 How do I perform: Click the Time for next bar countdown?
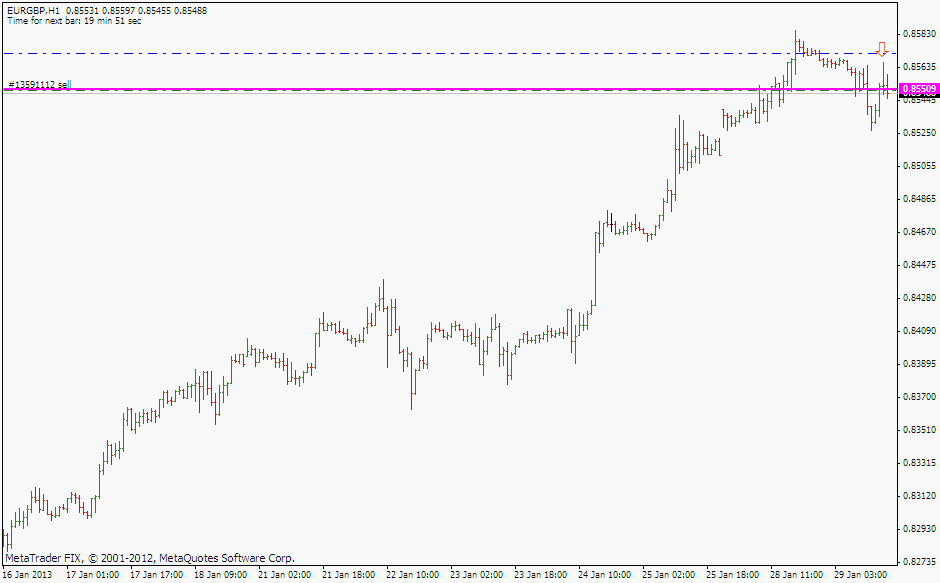tap(73, 20)
